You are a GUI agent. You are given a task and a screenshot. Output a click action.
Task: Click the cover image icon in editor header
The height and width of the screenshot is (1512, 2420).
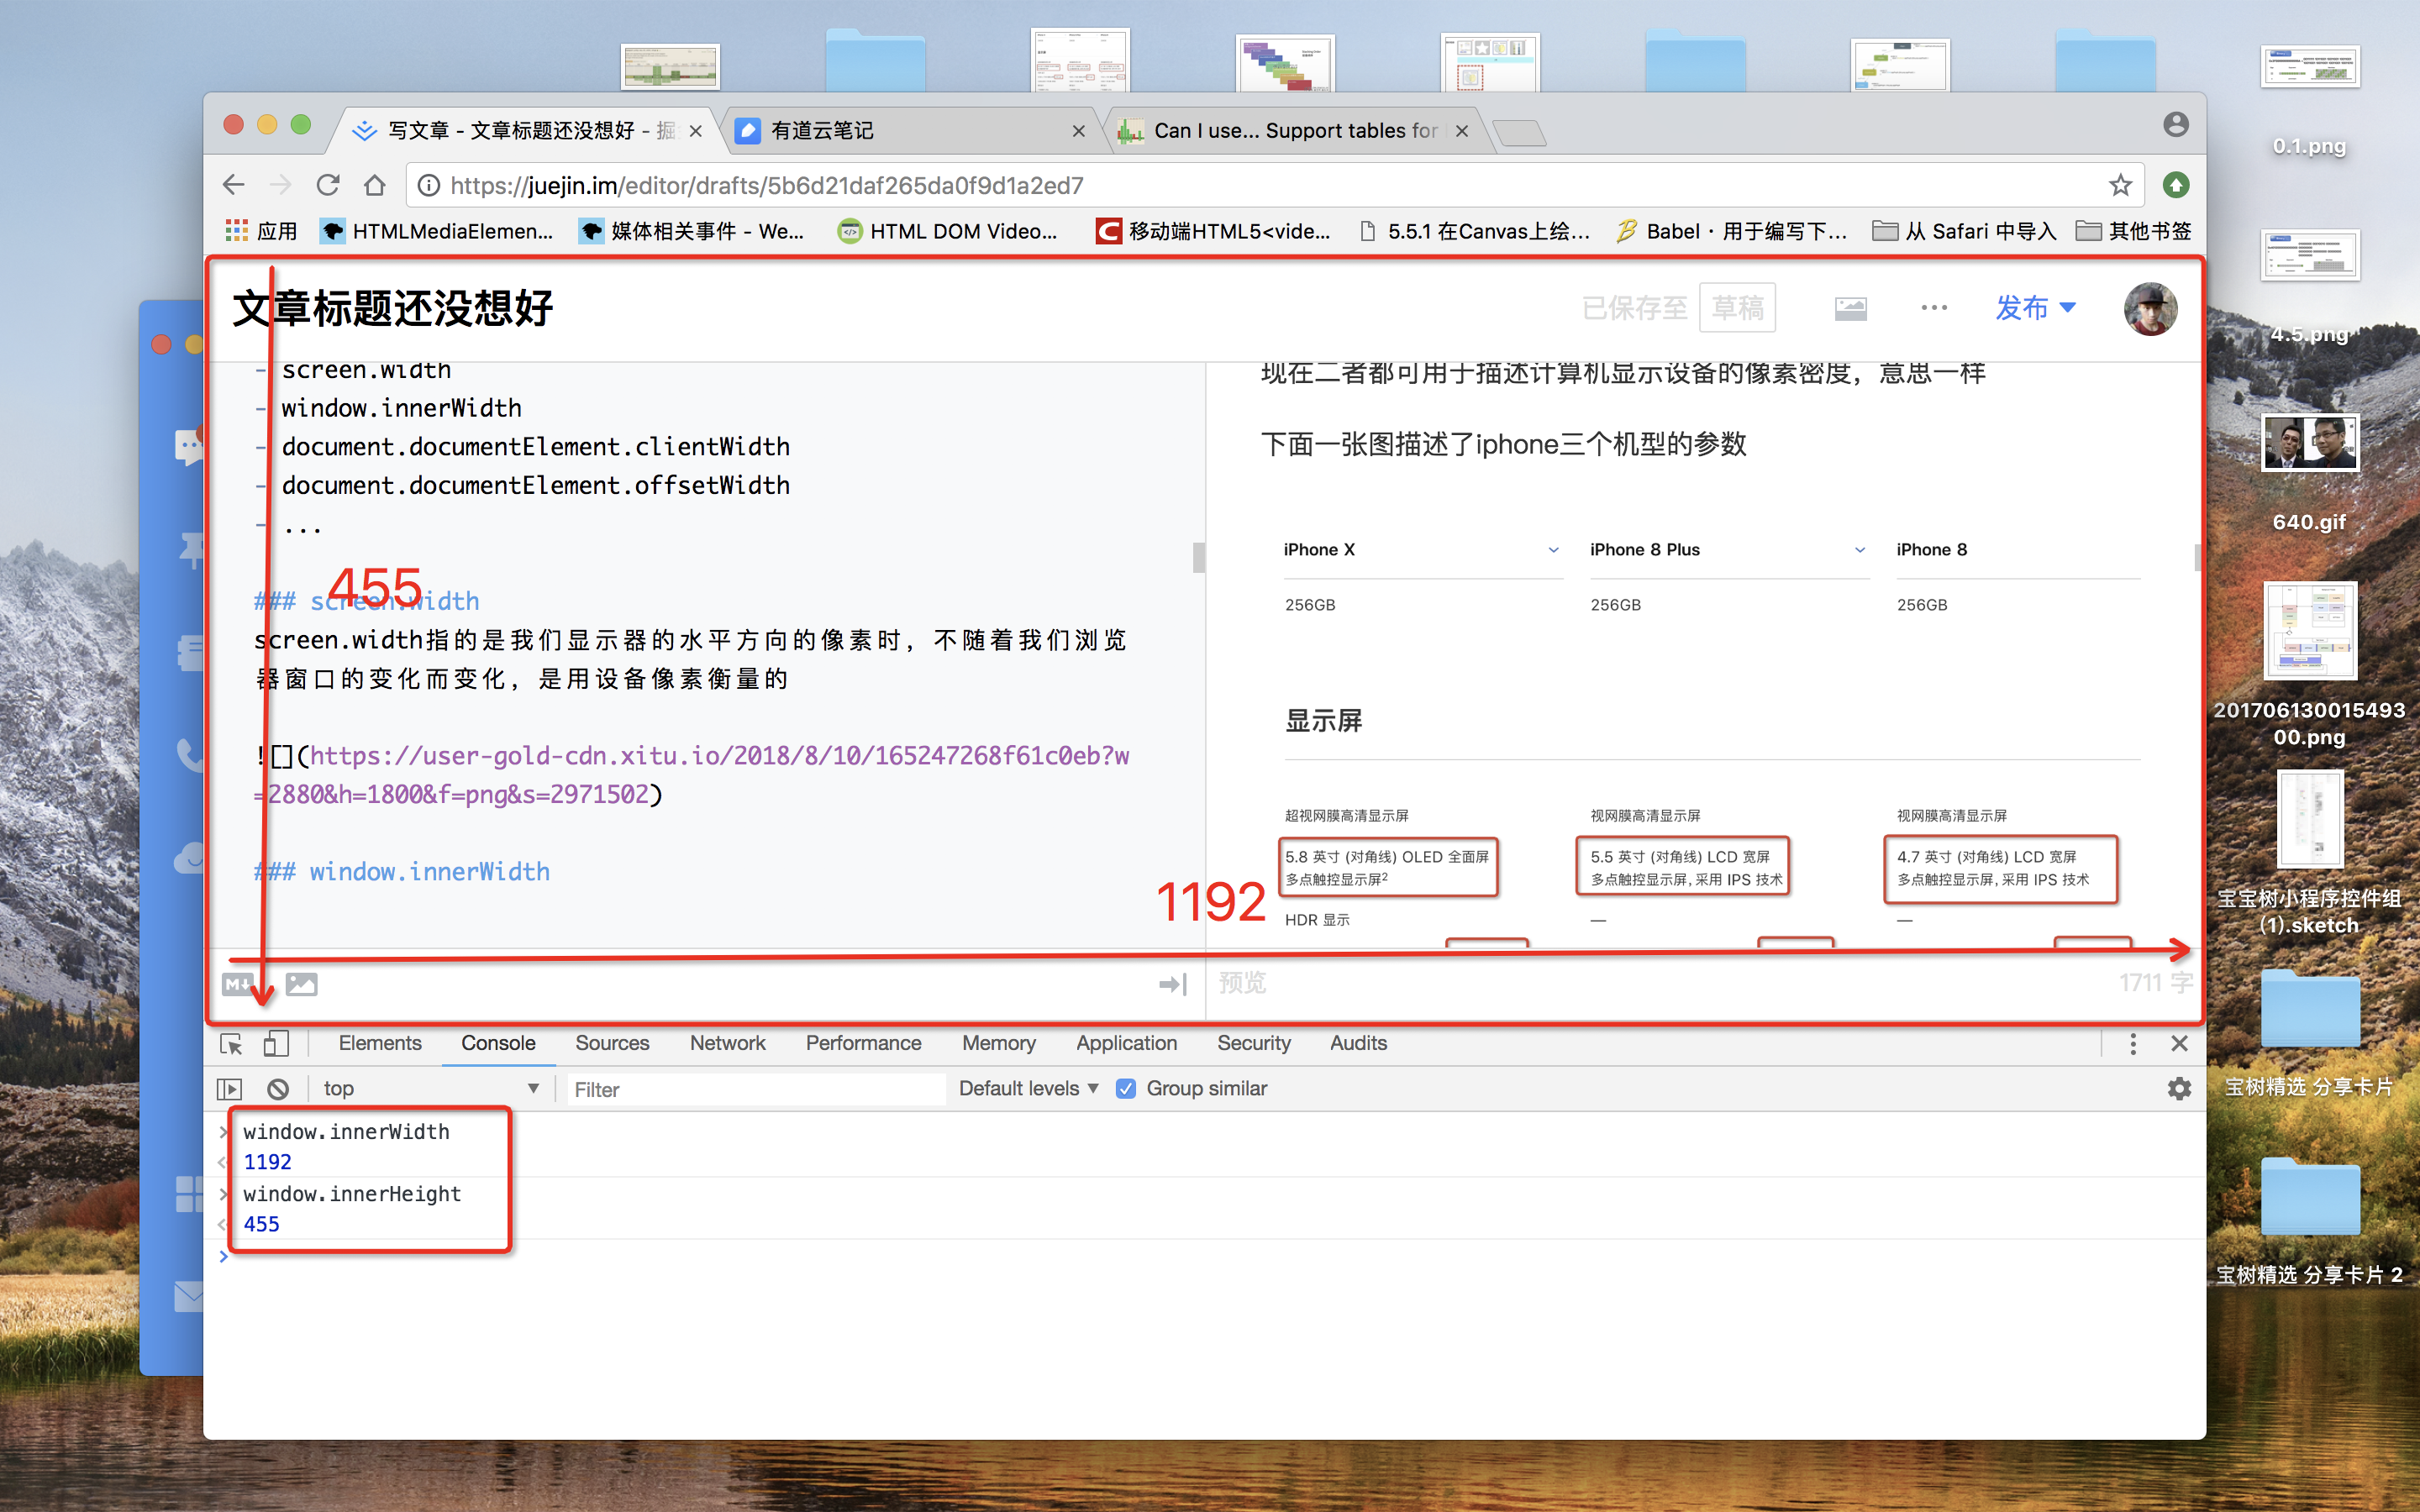[x=1850, y=308]
